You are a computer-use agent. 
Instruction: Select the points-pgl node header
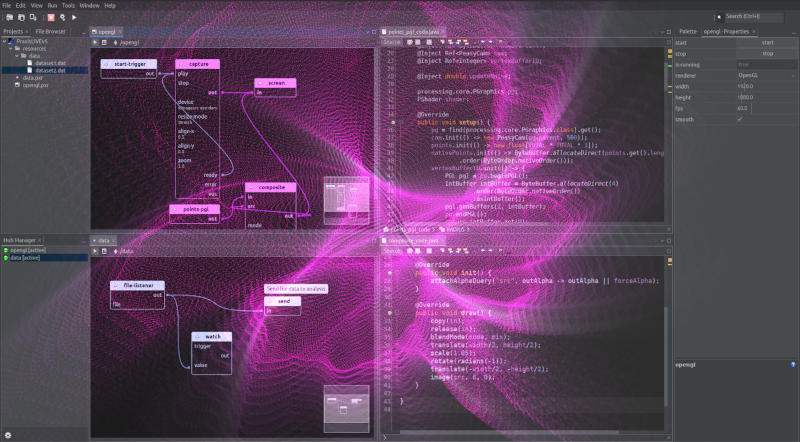pos(194,209)
